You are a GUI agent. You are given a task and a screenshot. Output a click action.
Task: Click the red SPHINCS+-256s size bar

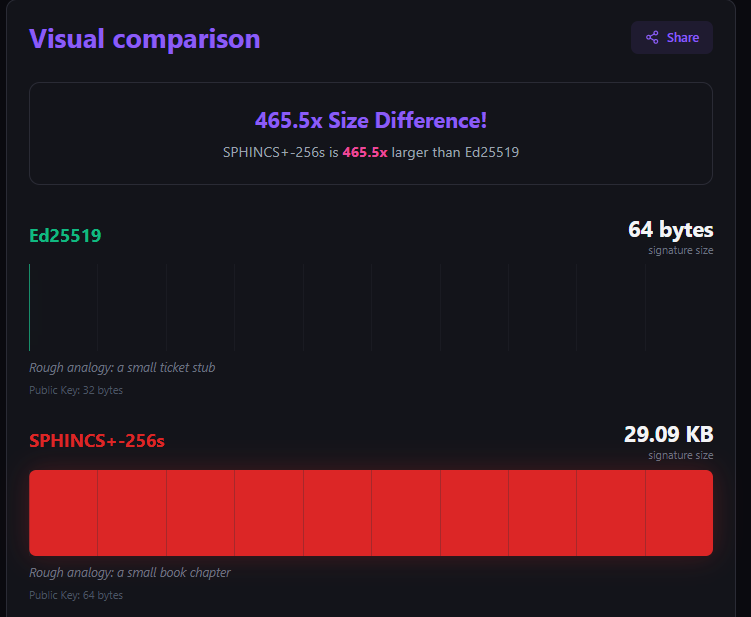[x=371, y=513]
